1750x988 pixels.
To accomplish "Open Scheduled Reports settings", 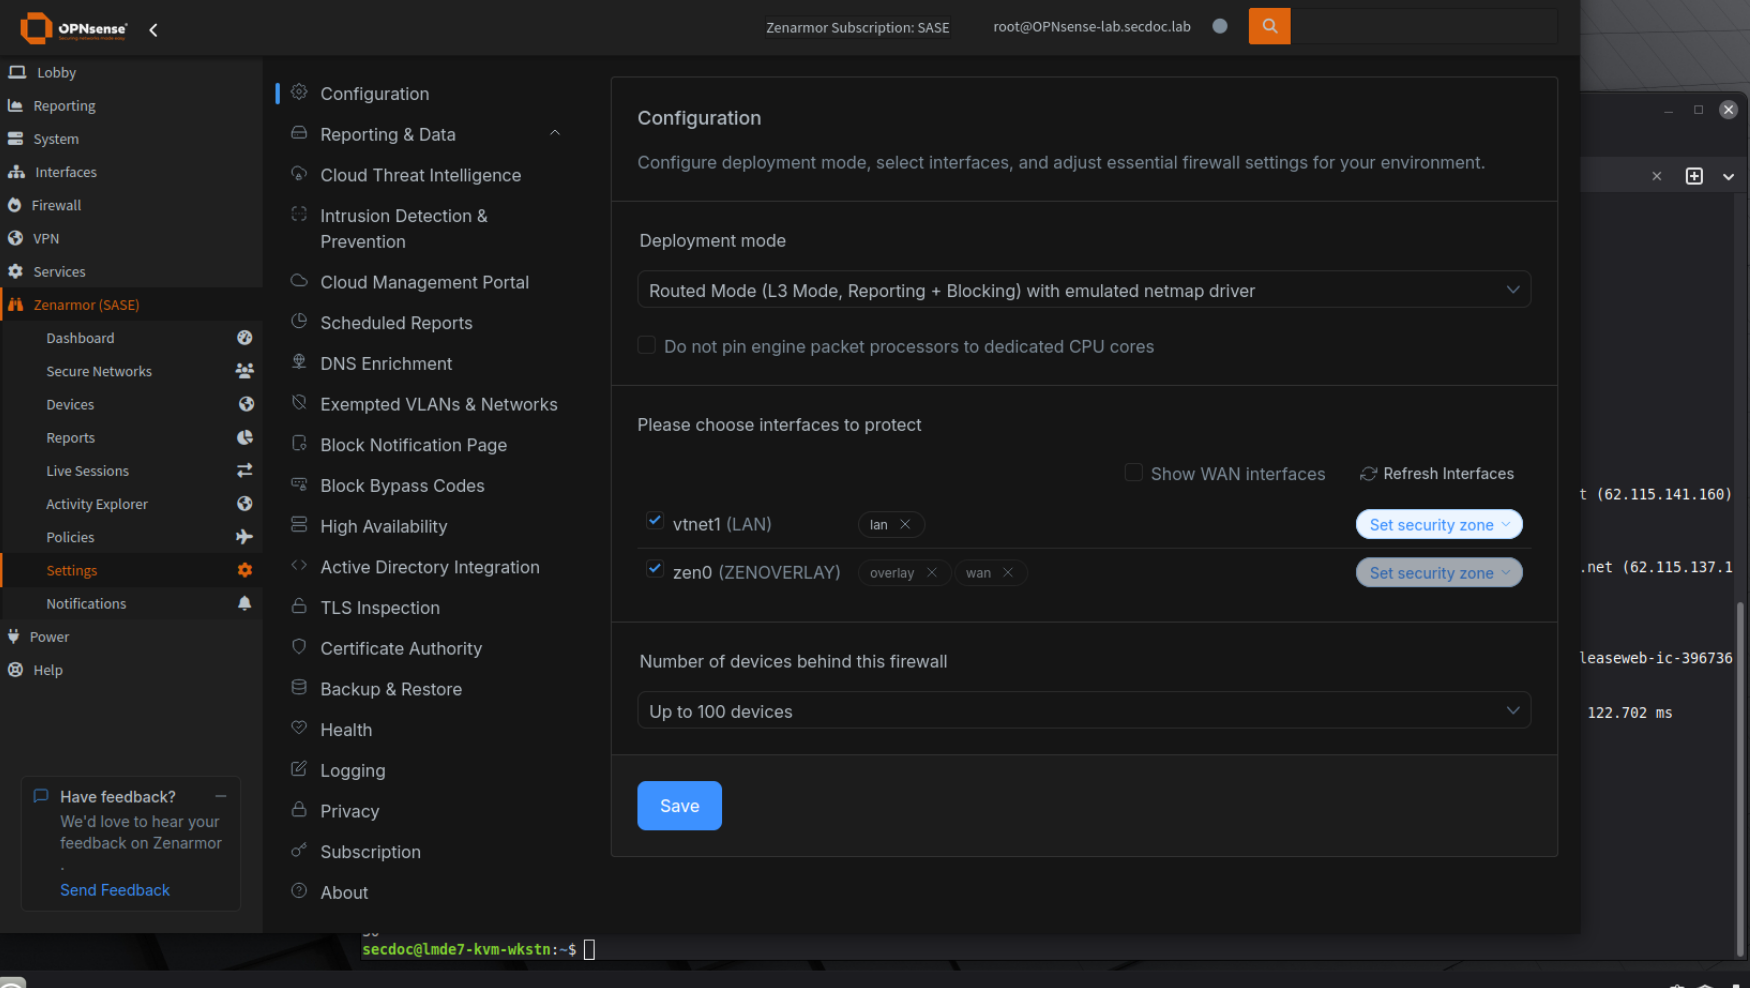I will coord(396,323).
